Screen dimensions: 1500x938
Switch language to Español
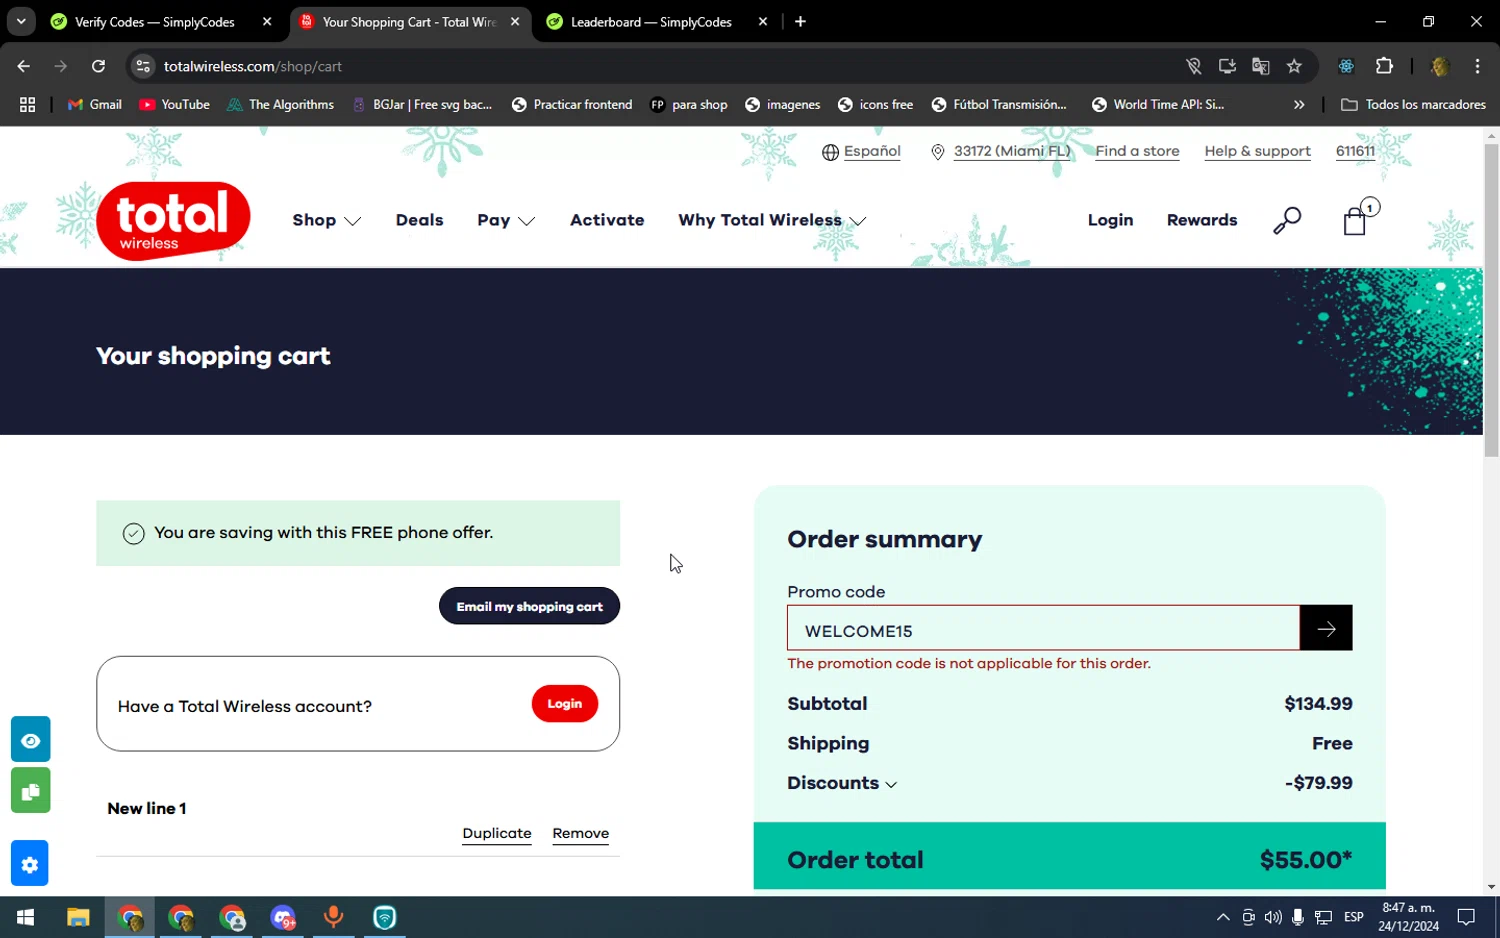pos(872,151)
